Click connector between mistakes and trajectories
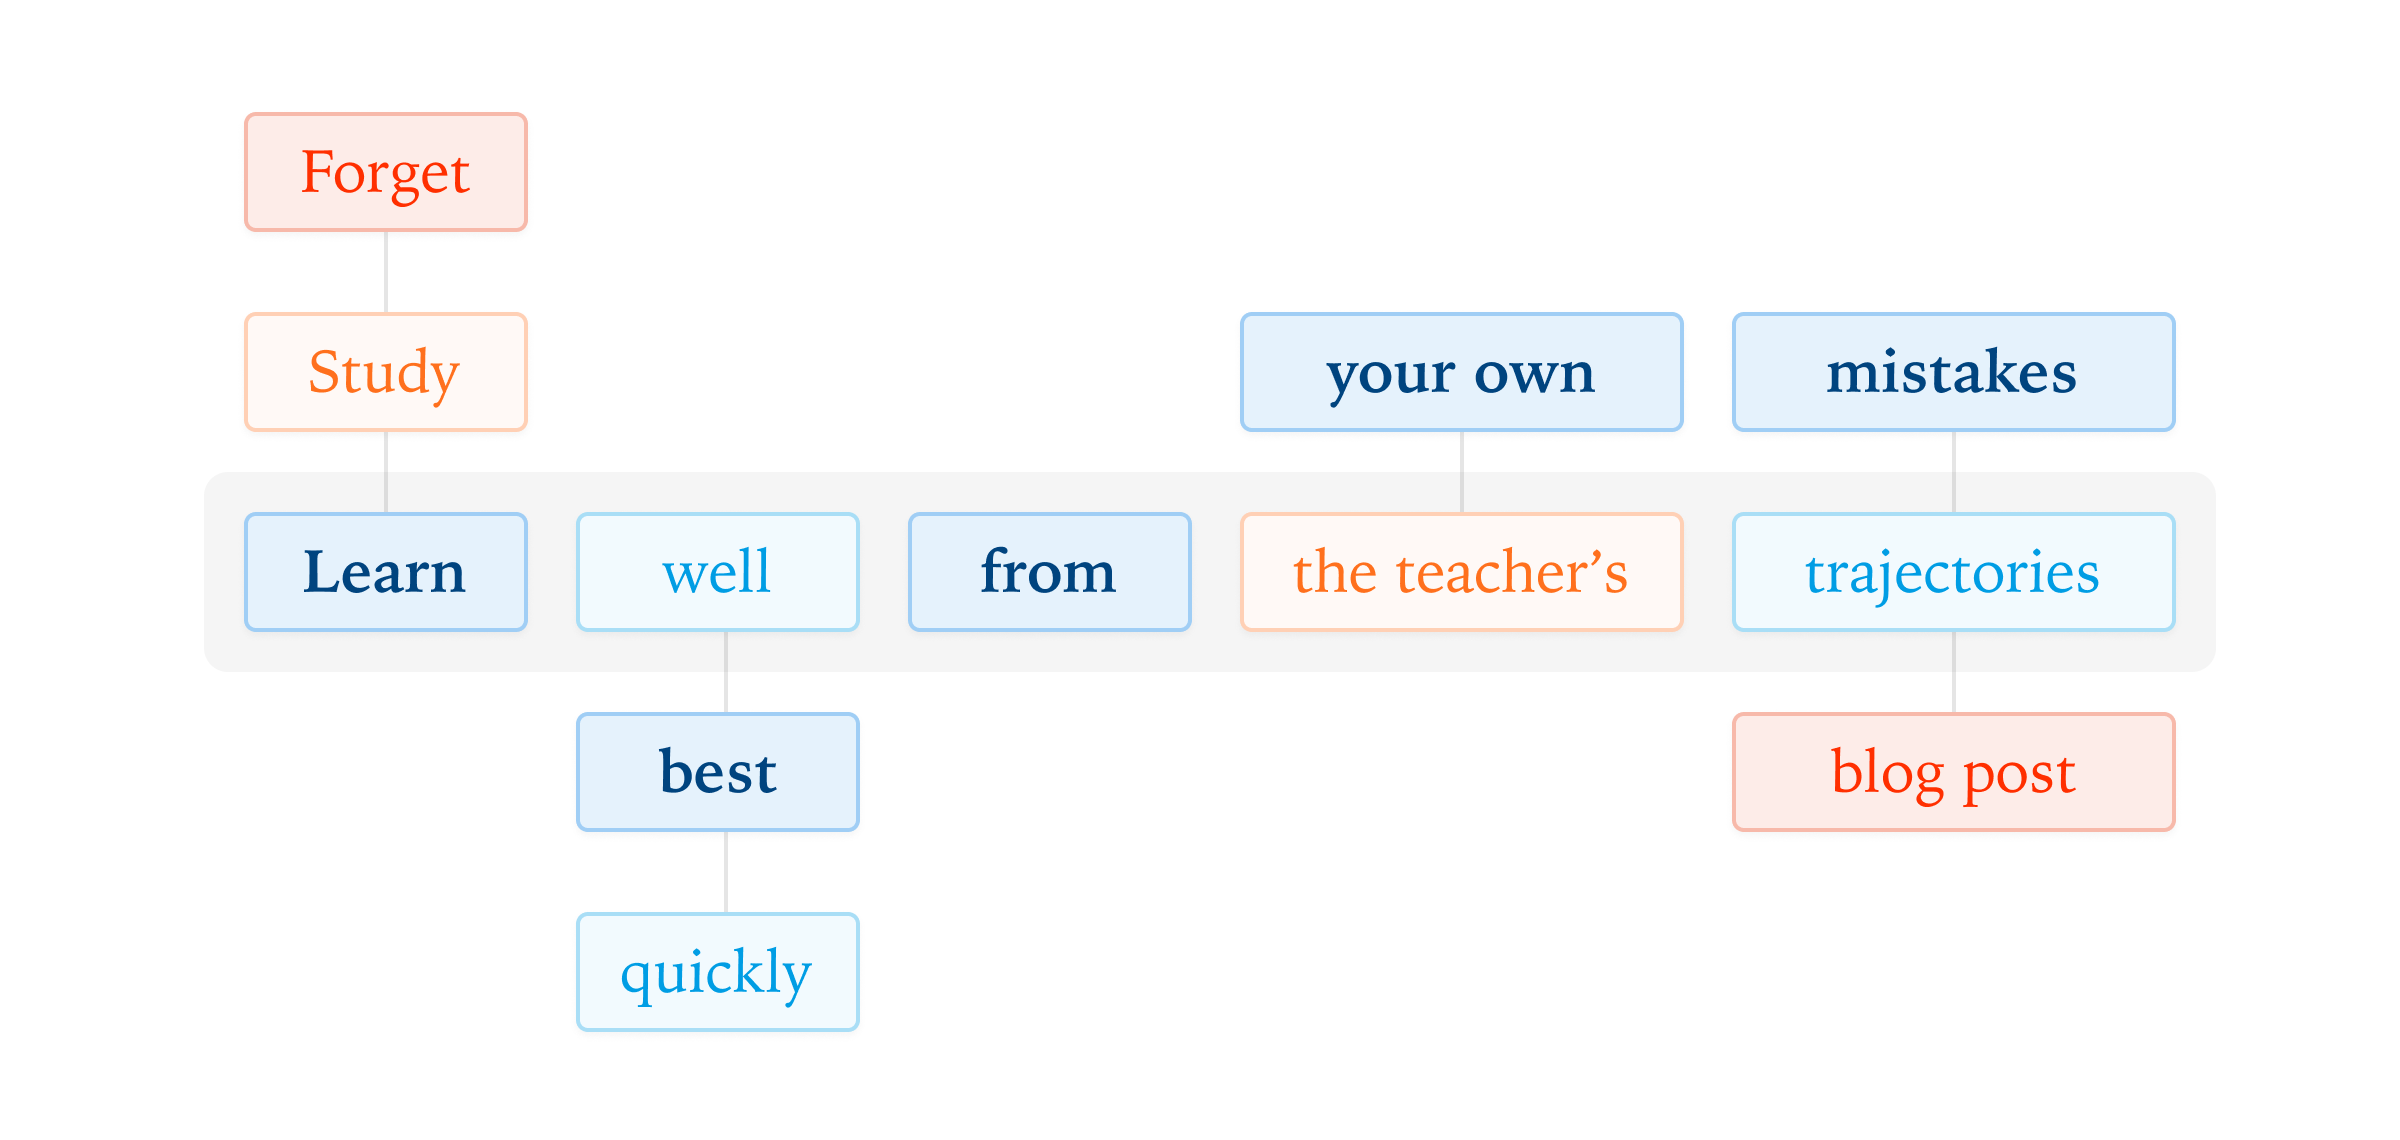 [x=1954, y=472]
